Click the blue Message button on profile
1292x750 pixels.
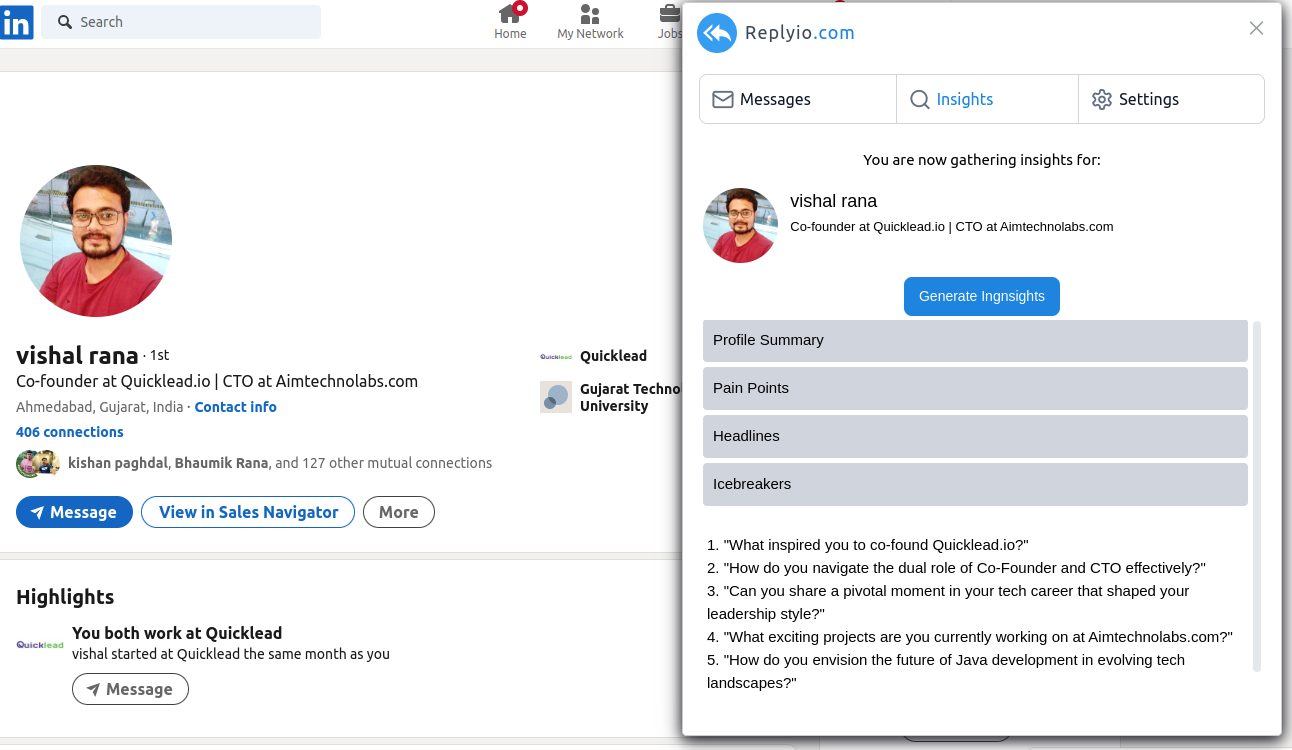coord(74,512)
